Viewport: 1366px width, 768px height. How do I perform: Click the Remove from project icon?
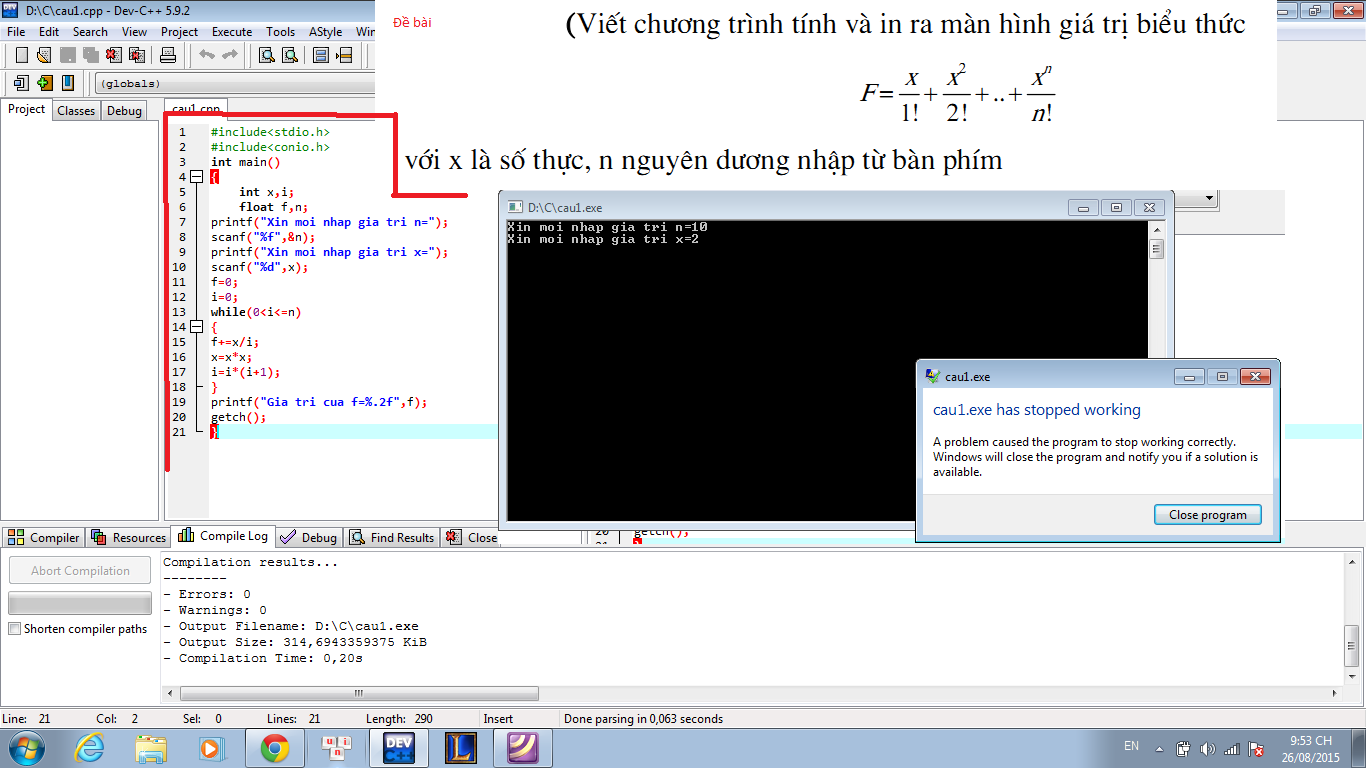(x=67, y=83)
